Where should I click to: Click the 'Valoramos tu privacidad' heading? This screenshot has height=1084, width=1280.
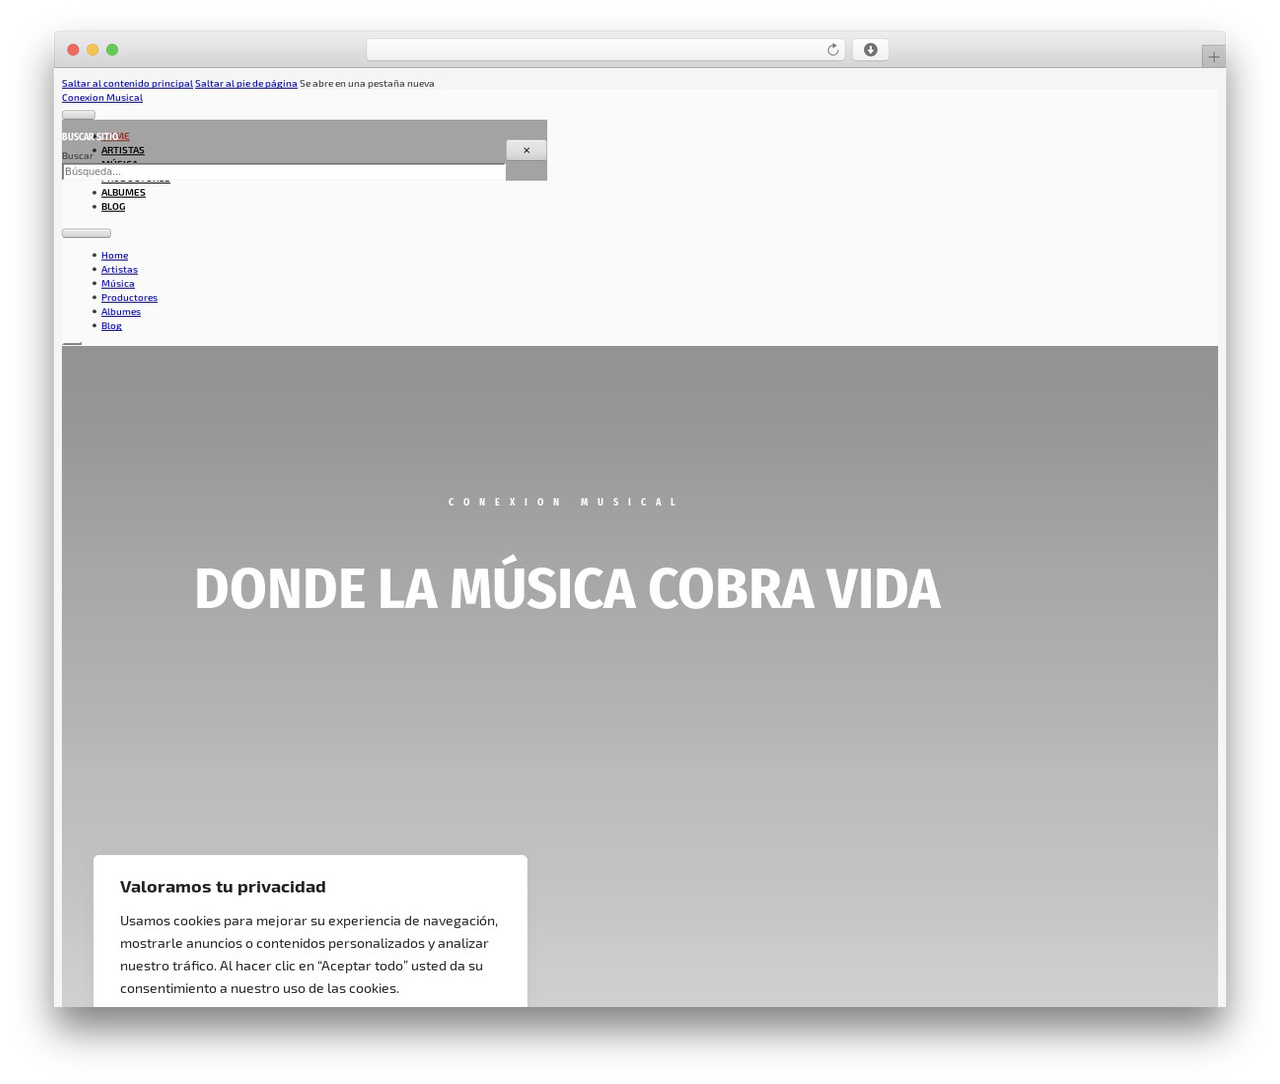[223, 886]
